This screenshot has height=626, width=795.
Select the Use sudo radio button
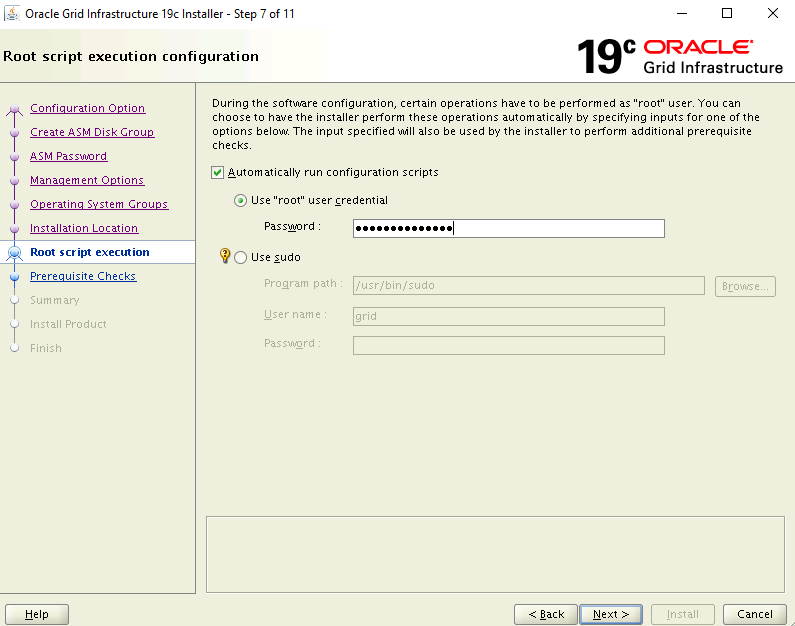240,257
